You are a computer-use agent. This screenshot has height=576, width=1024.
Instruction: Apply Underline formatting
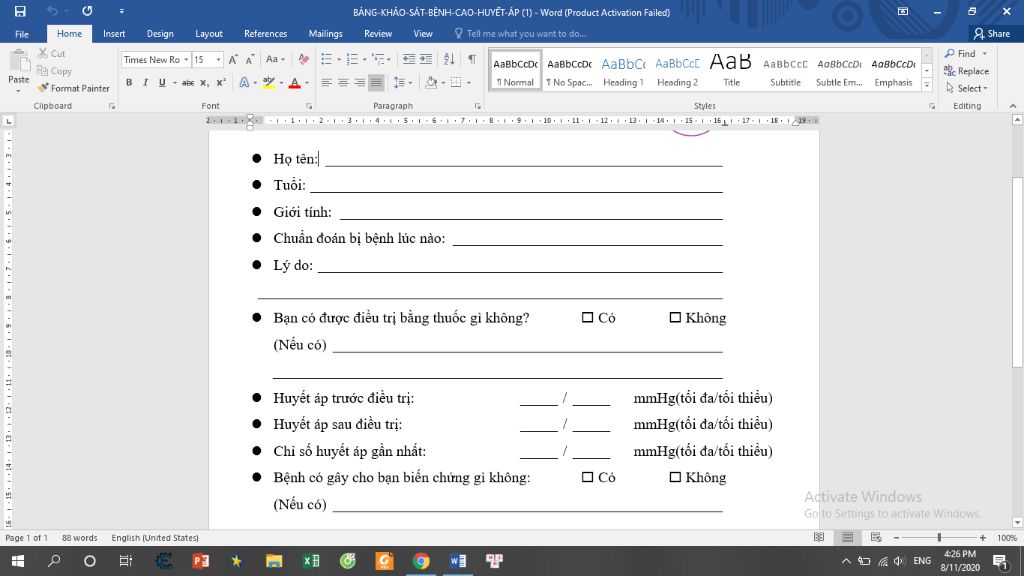(x=162, y=83)
